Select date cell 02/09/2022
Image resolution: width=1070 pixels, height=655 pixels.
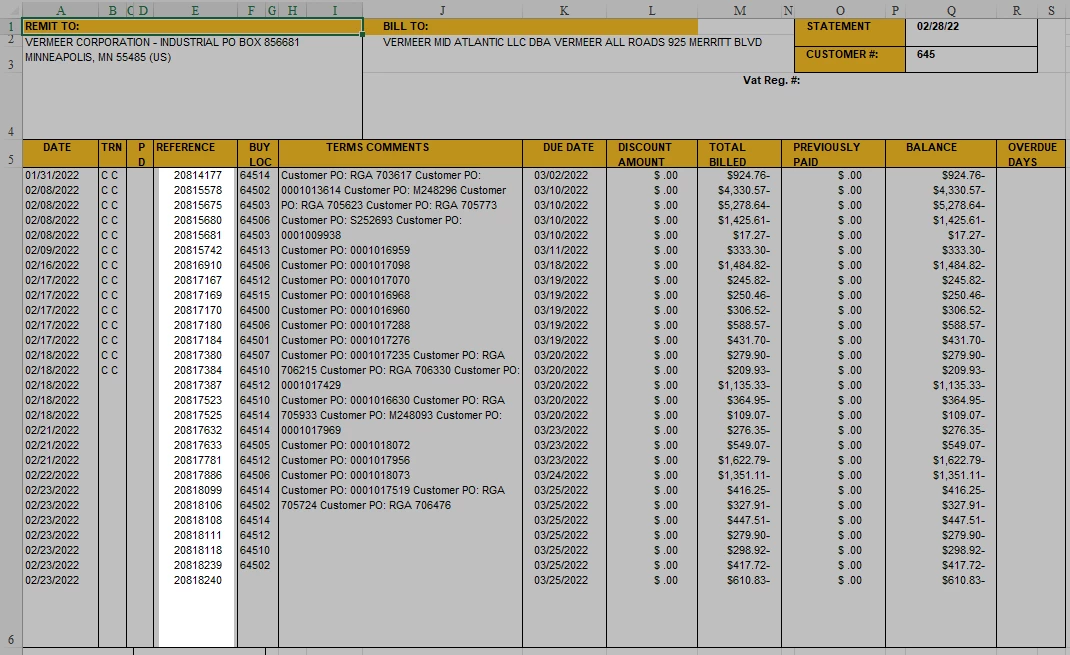click(52, 250)
